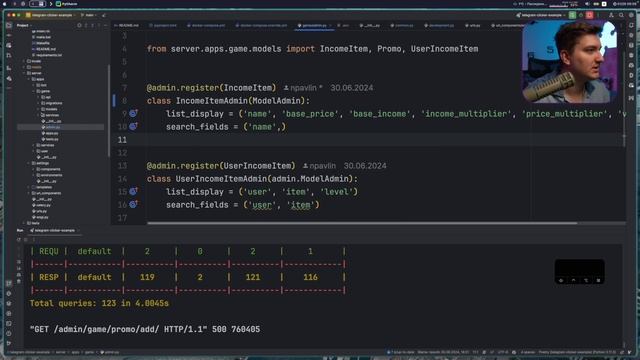
Task: Switch to docker-compose.yml editor tab
Action: (206, 25)
